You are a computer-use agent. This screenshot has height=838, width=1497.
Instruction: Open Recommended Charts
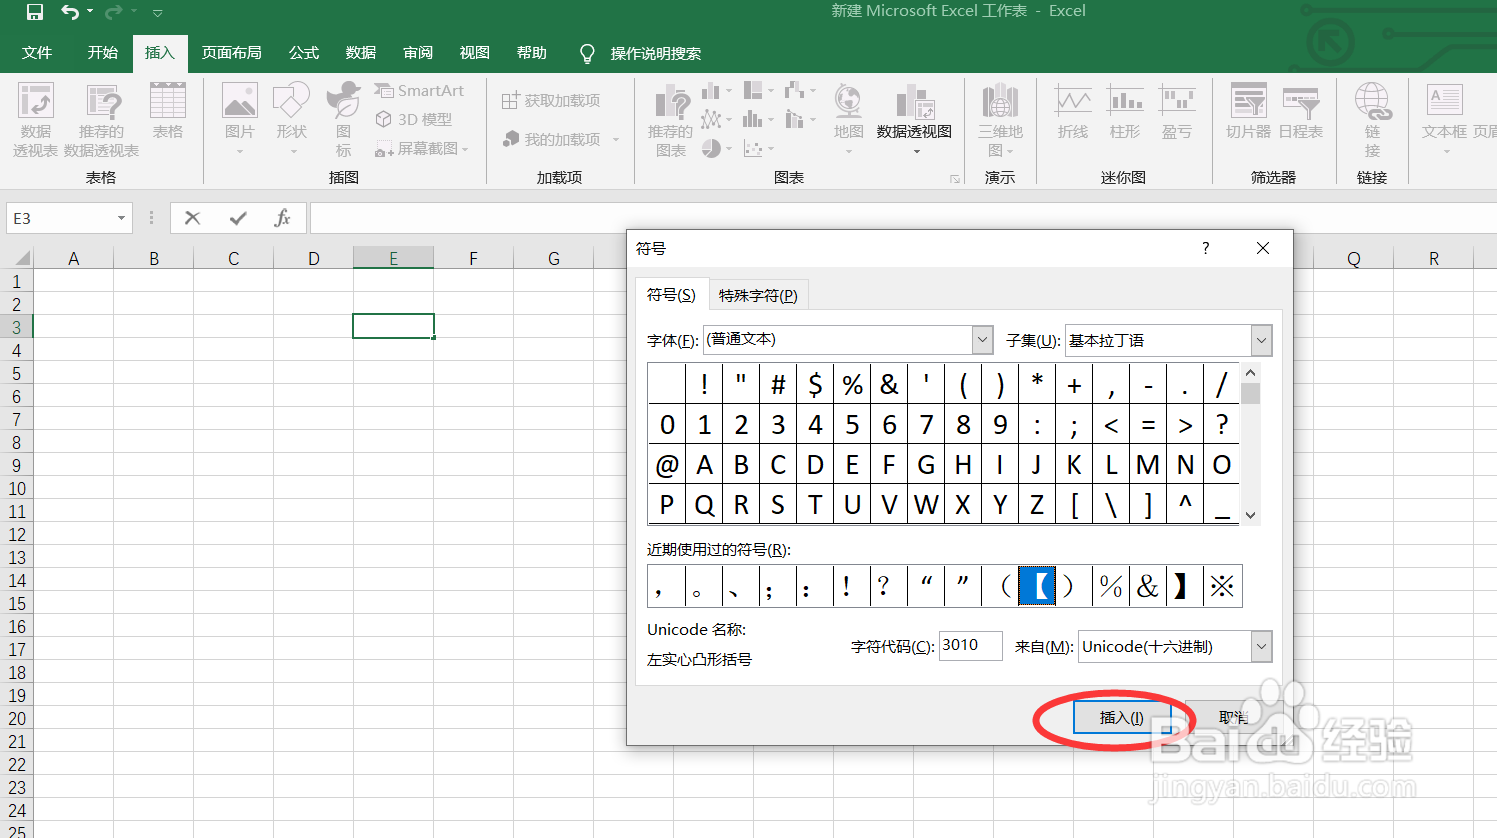tap(670, 120)
